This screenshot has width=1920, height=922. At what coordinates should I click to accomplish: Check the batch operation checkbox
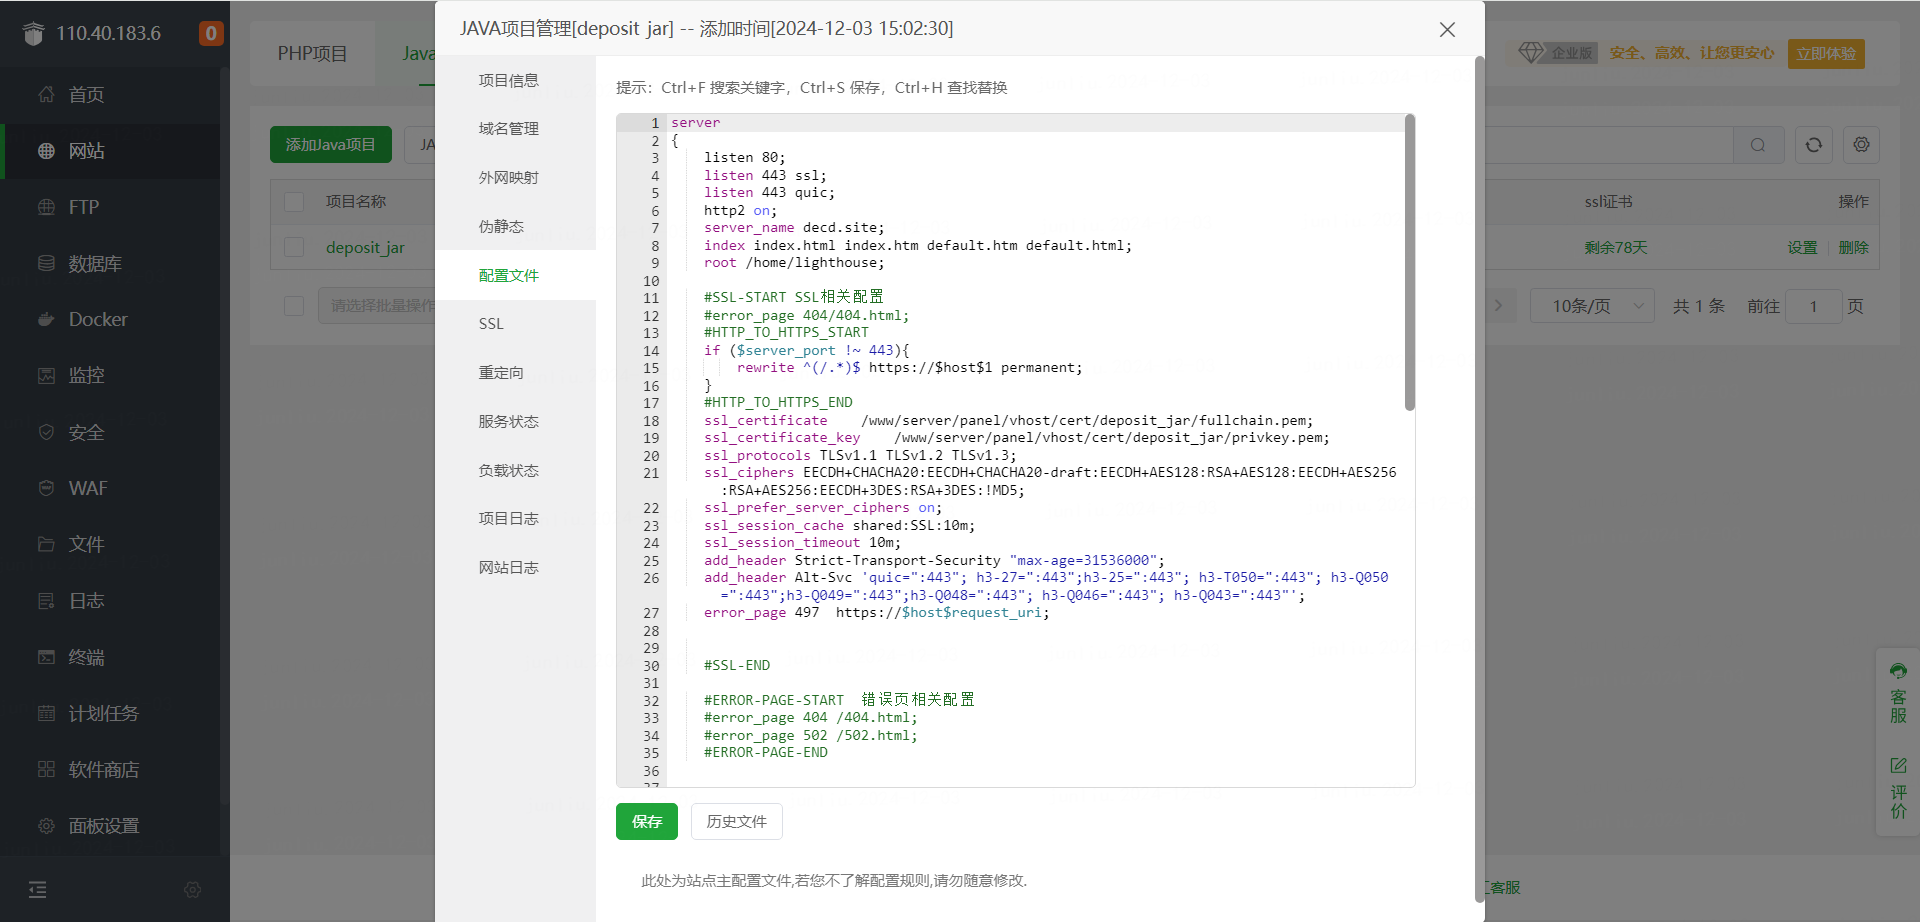294,305
